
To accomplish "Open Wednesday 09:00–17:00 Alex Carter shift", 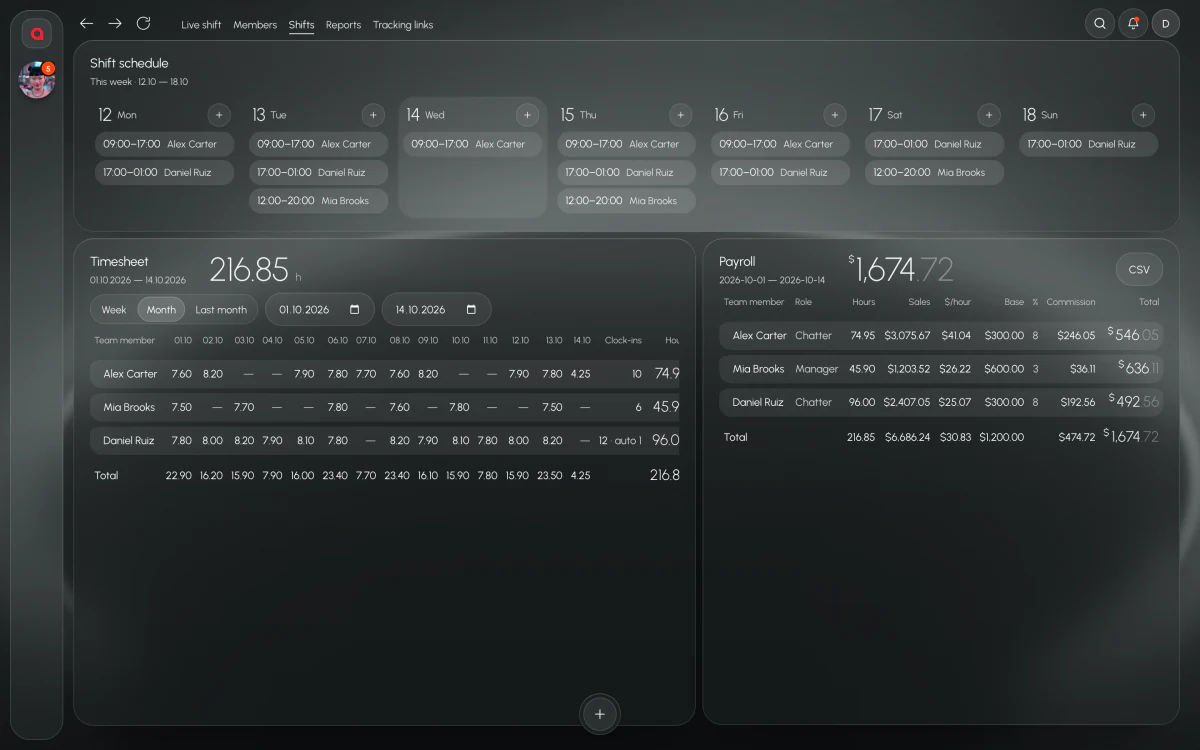I will point(472,144).
